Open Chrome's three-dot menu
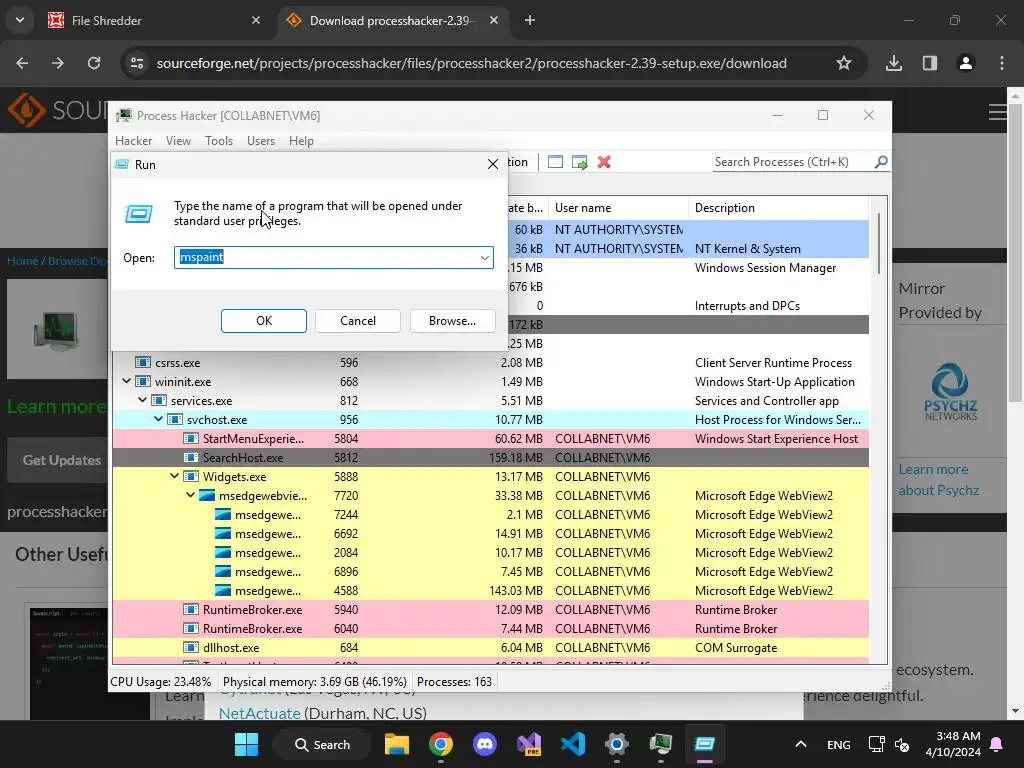The width and height of the screenshot is (1024, 768). tap(1002, 63)
